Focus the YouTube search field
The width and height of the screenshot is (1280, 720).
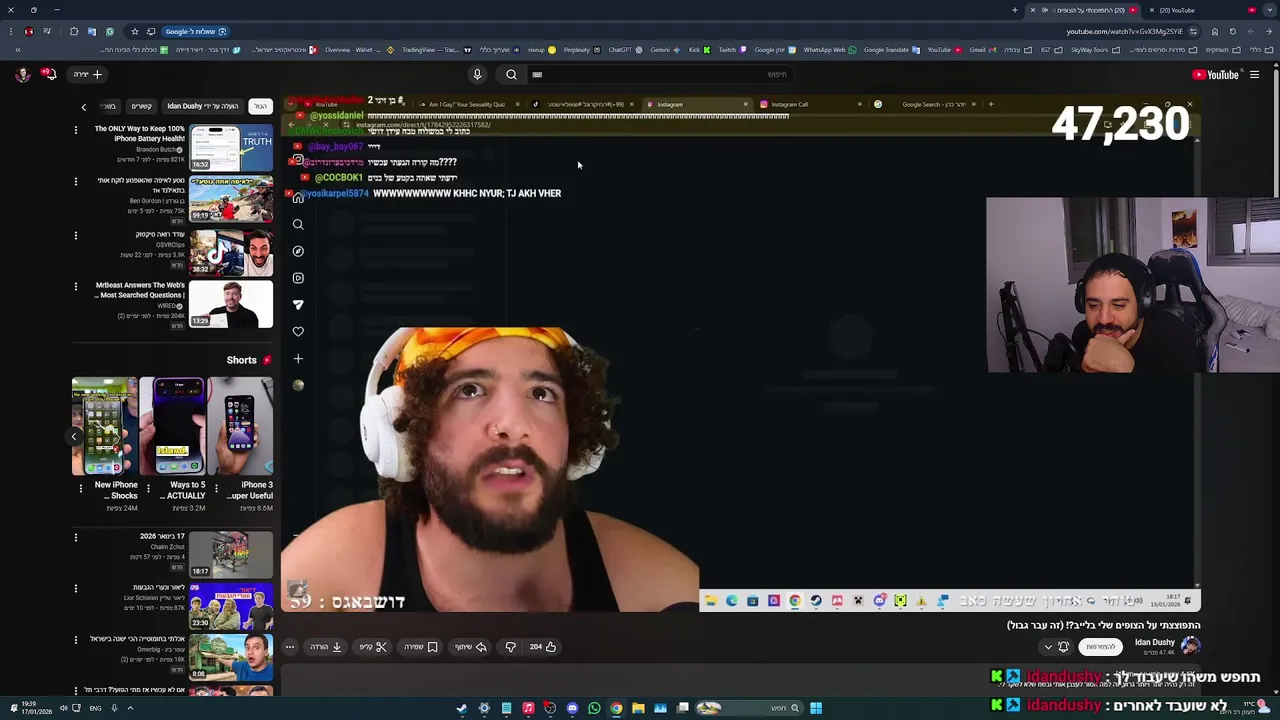660,74
